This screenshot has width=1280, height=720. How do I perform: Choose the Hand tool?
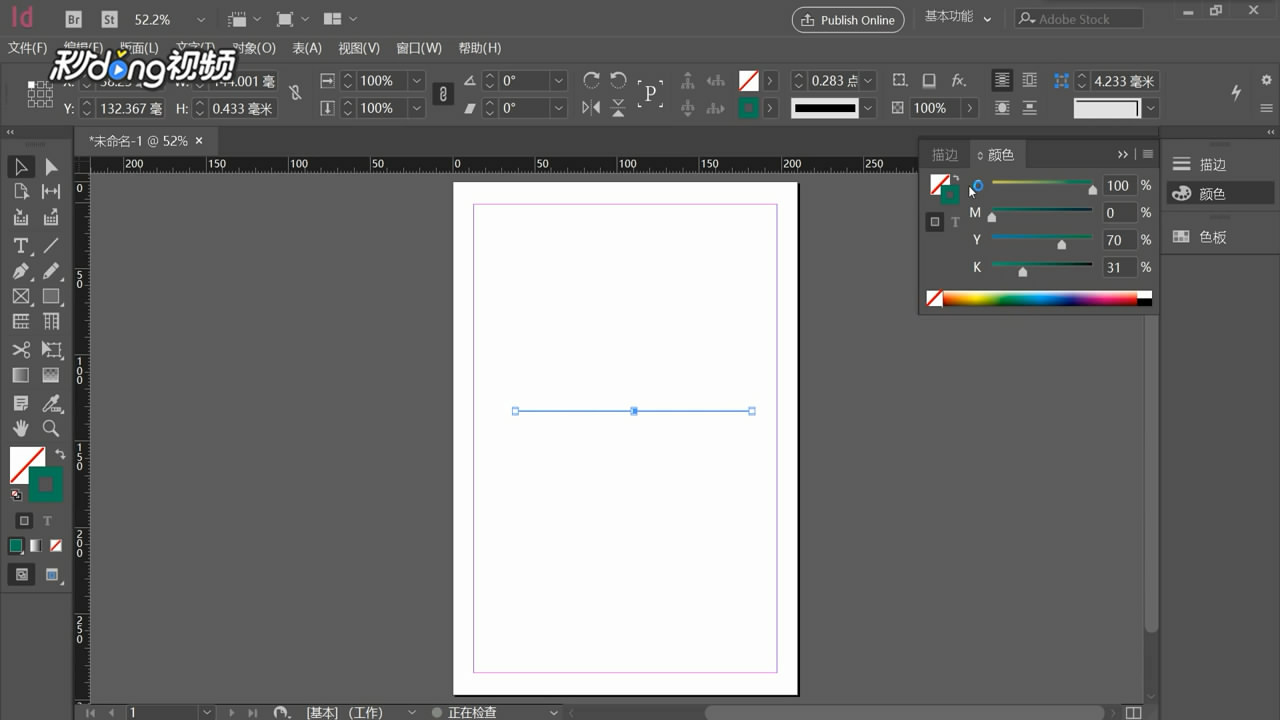pyautogui.click(x=20, y=428)
